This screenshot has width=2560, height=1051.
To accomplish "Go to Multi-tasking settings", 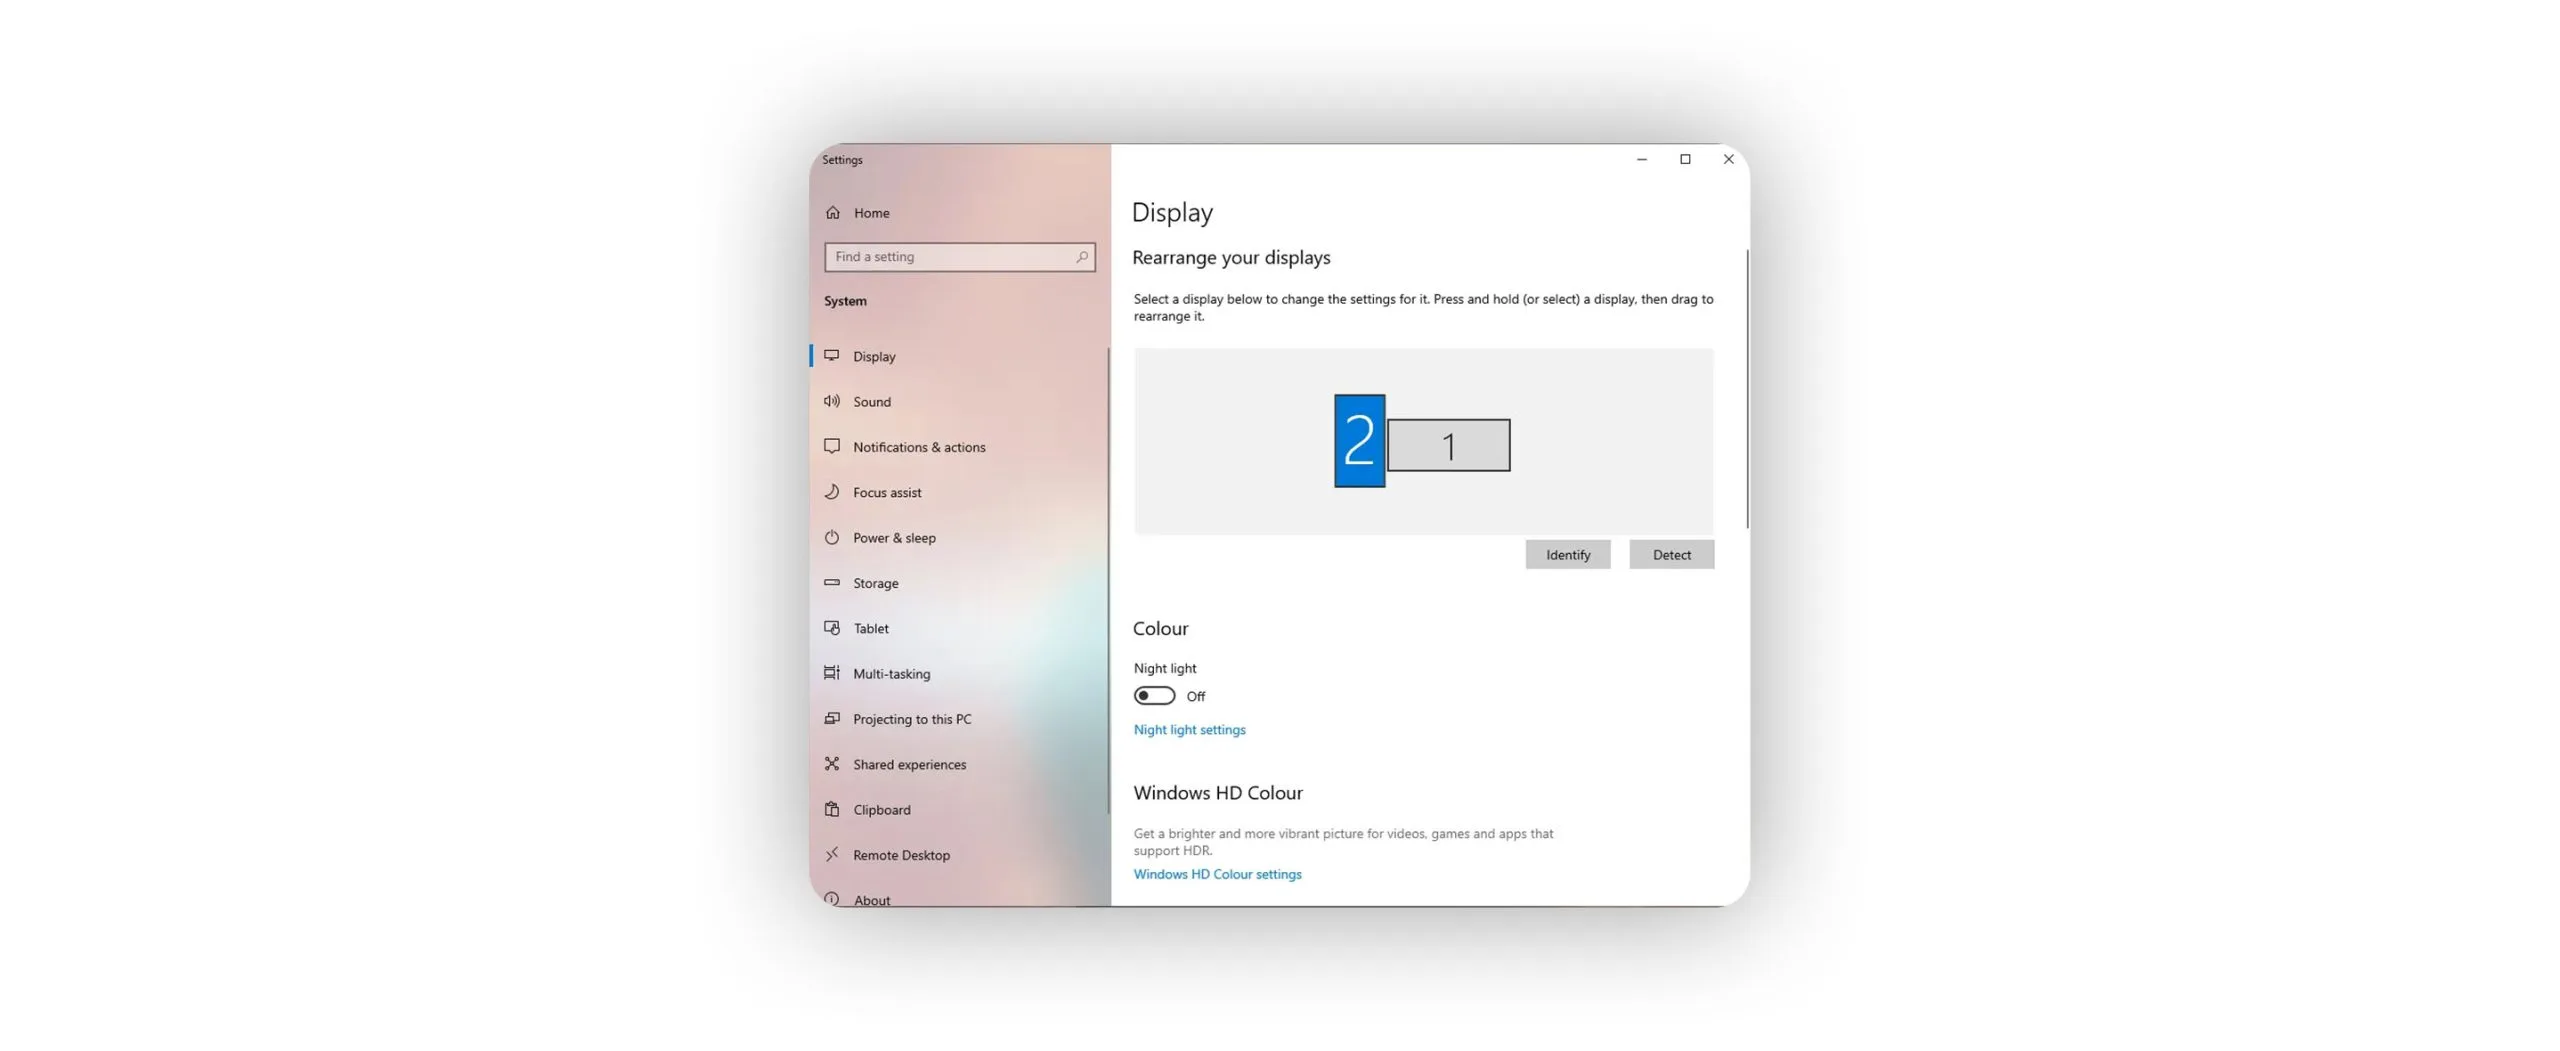I will tap(890, 674).
